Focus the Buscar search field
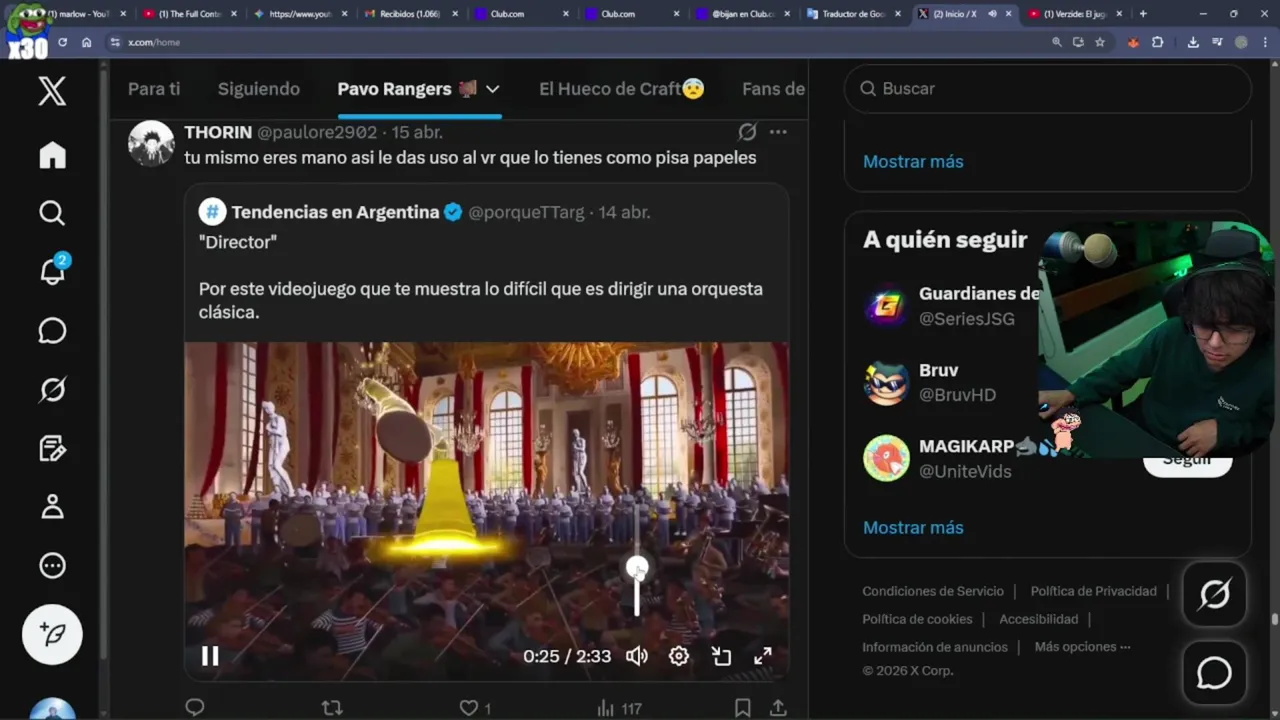The height and width of the screenshot is (720, 1280). (1048, 89)
